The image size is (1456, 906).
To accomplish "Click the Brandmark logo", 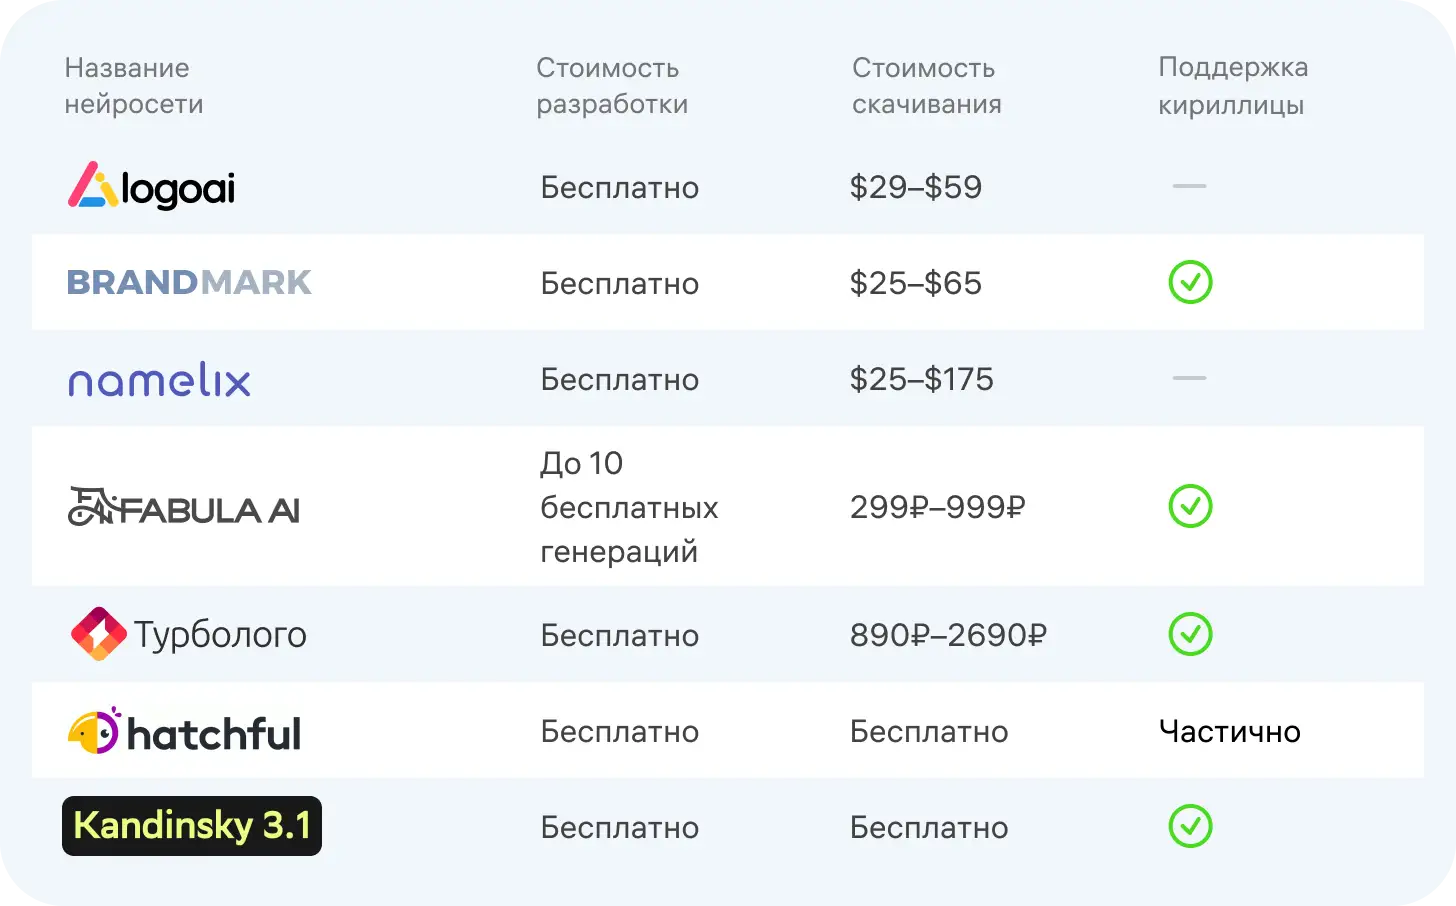I will click(189, 283).
